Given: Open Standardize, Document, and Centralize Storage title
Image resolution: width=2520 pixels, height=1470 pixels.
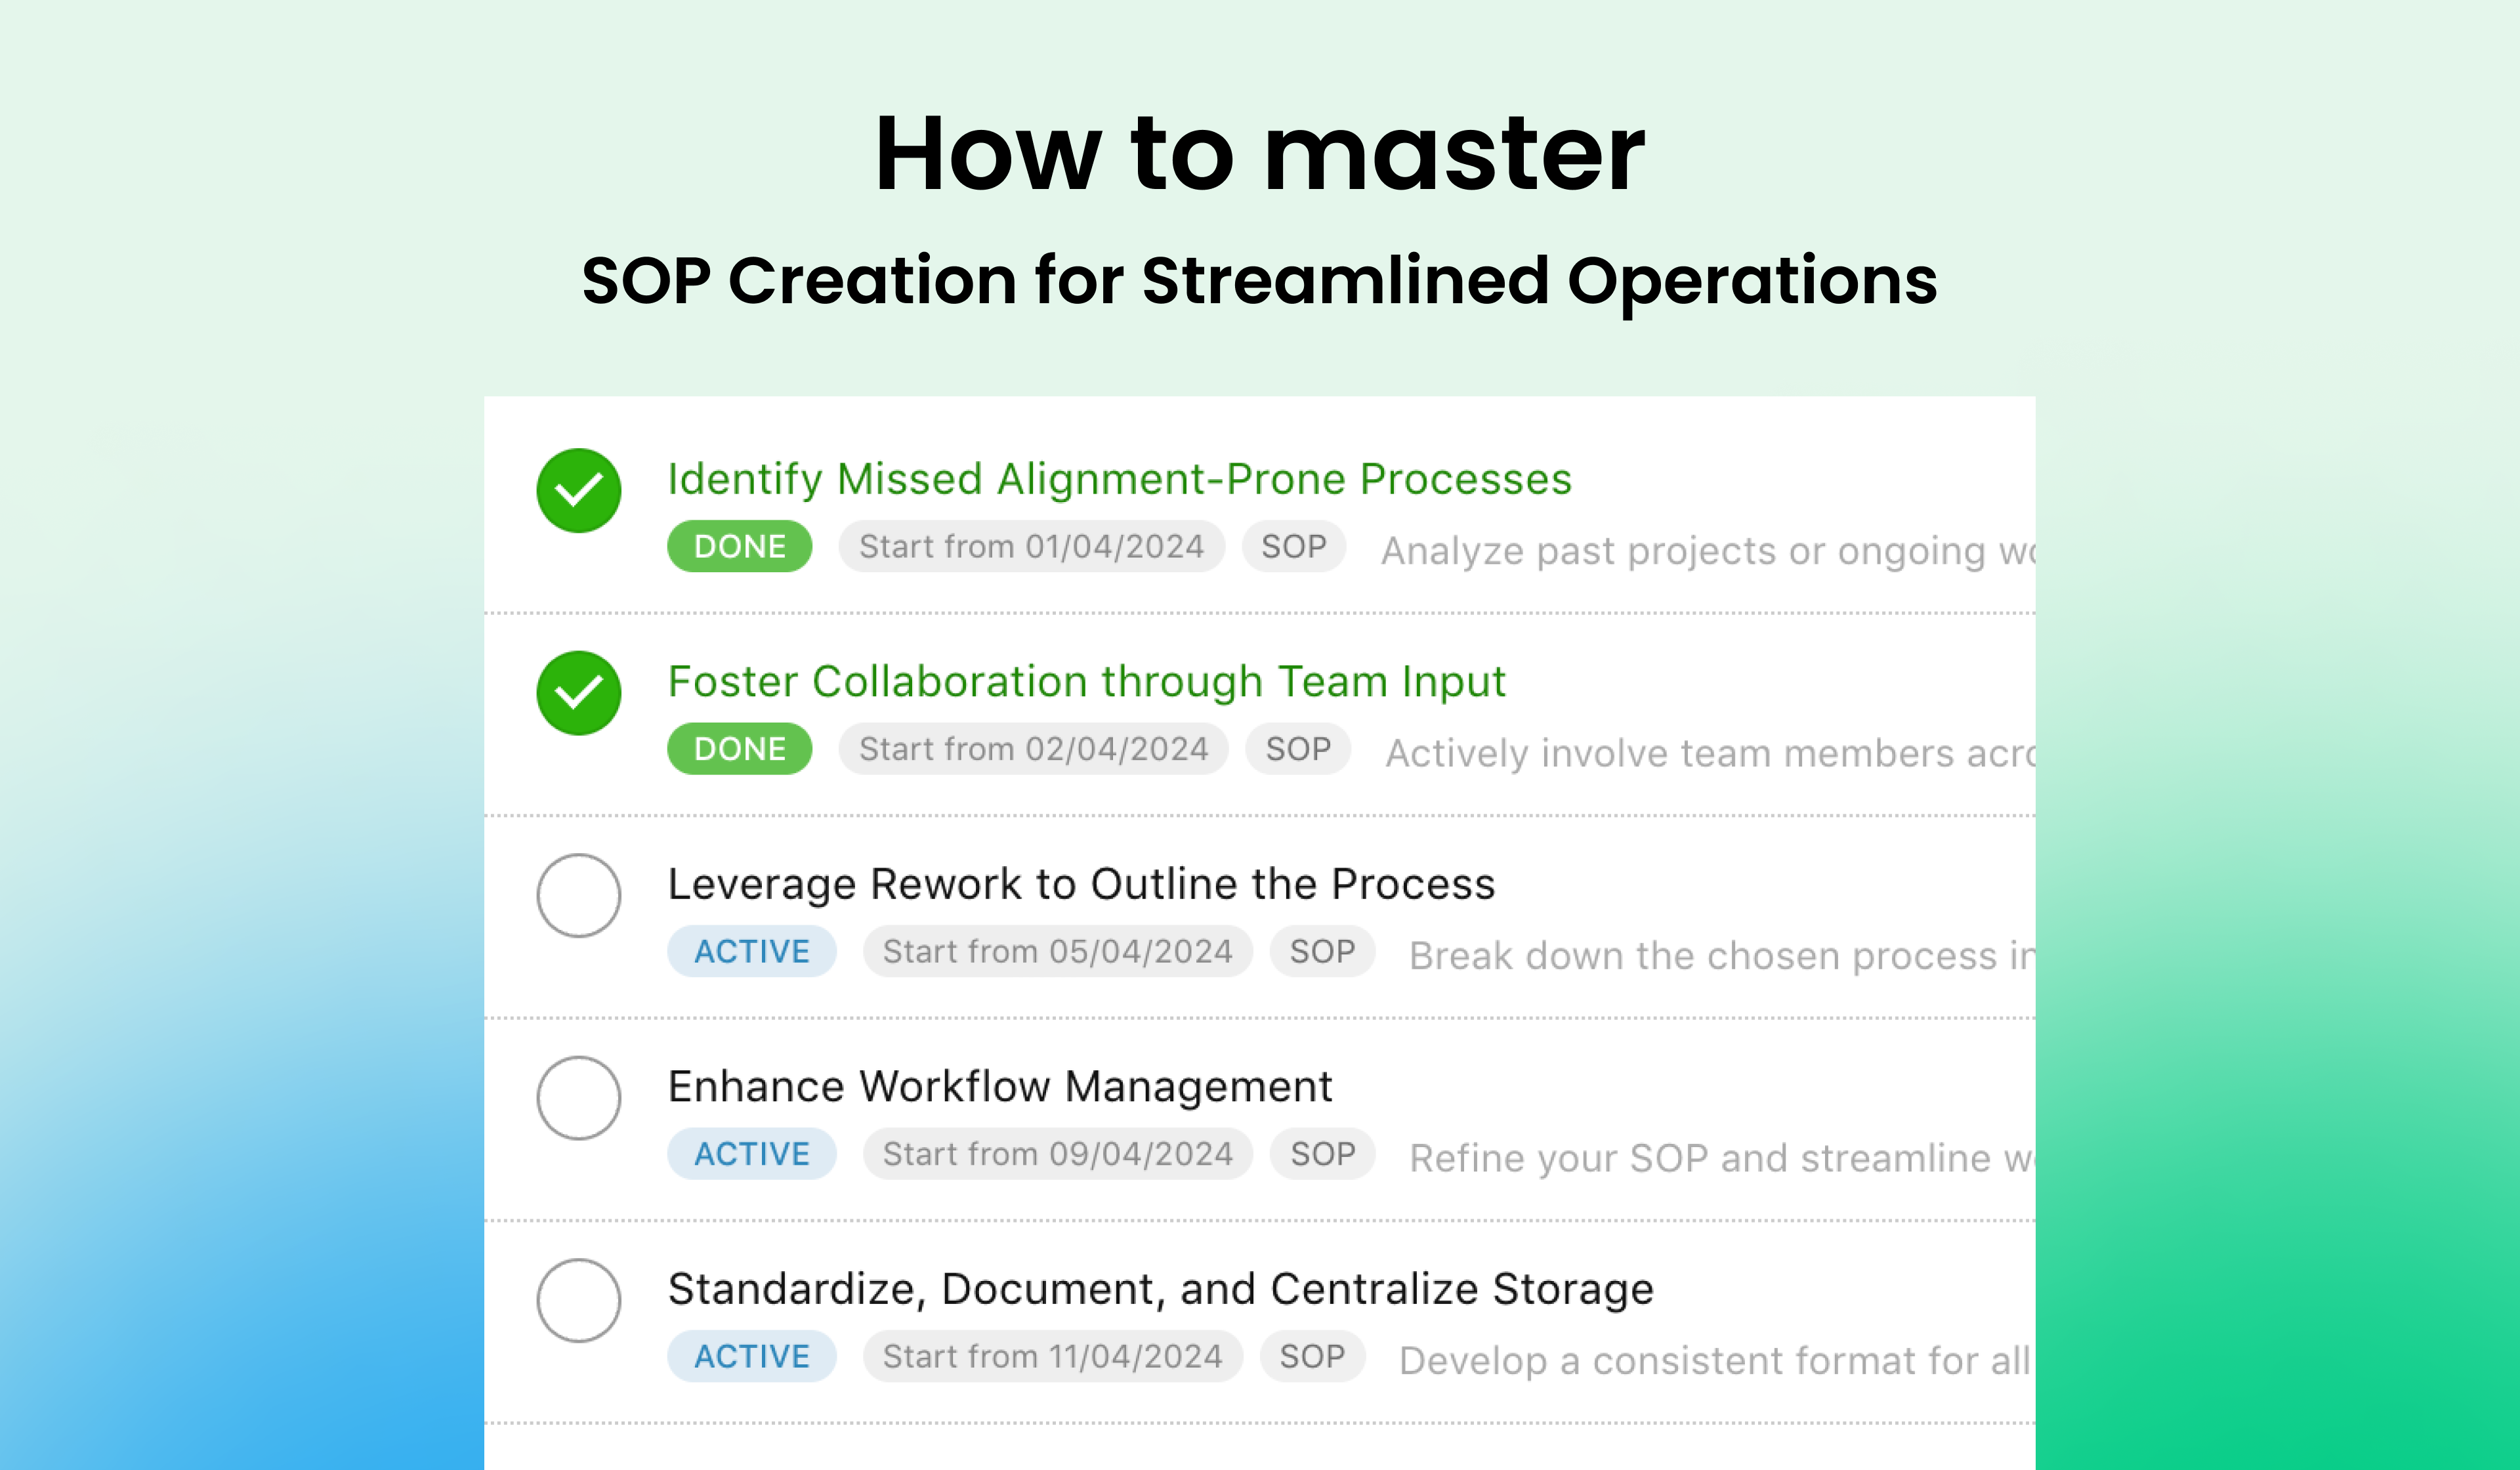Looking at the screenshot, I should 1160,1290.
